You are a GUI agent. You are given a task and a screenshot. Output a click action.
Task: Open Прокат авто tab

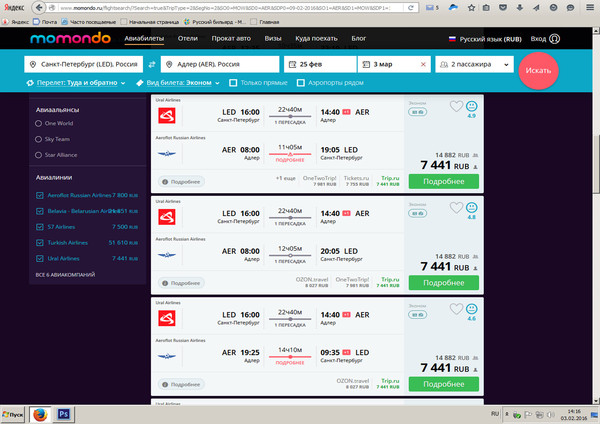[231, 39]
